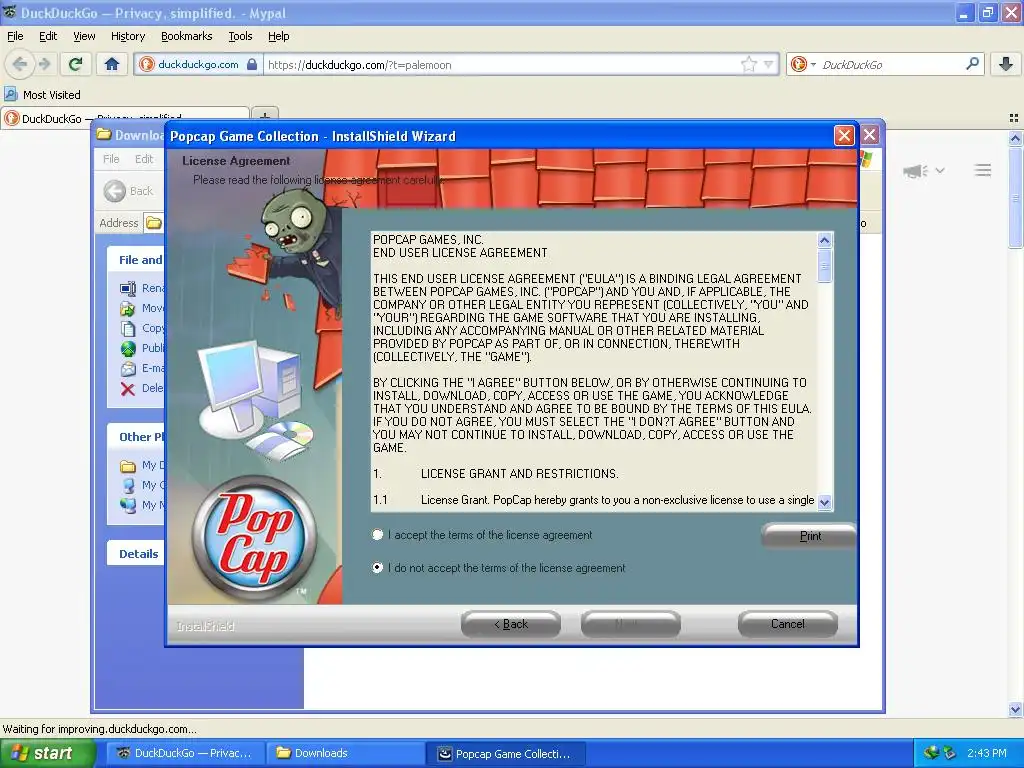This screenshot has width=1024, height=768.
Task: Open the home page icon
Action: click(x=112, y=64)
